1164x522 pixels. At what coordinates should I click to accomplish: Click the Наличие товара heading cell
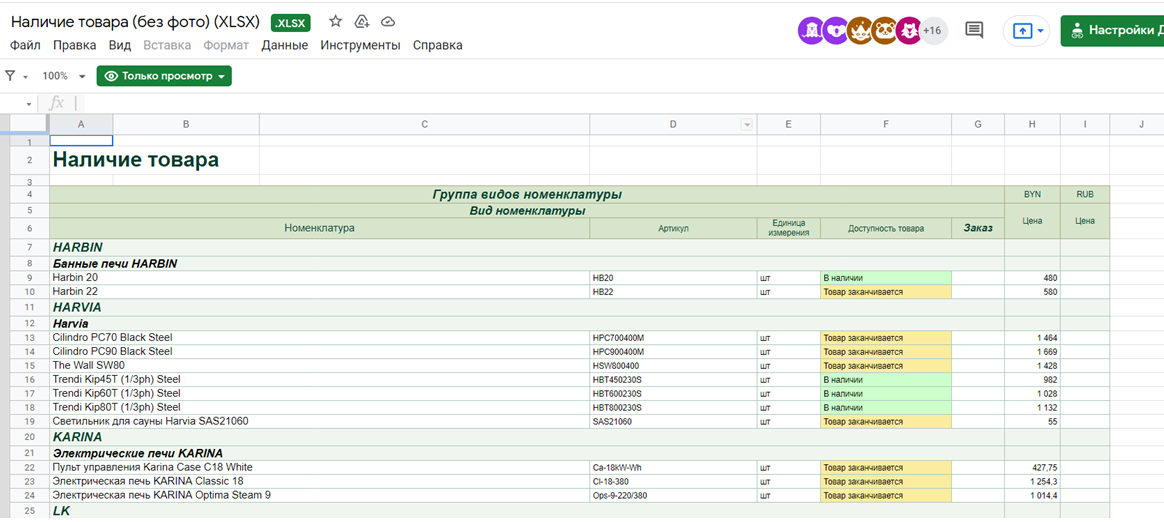tap(136, 160)
